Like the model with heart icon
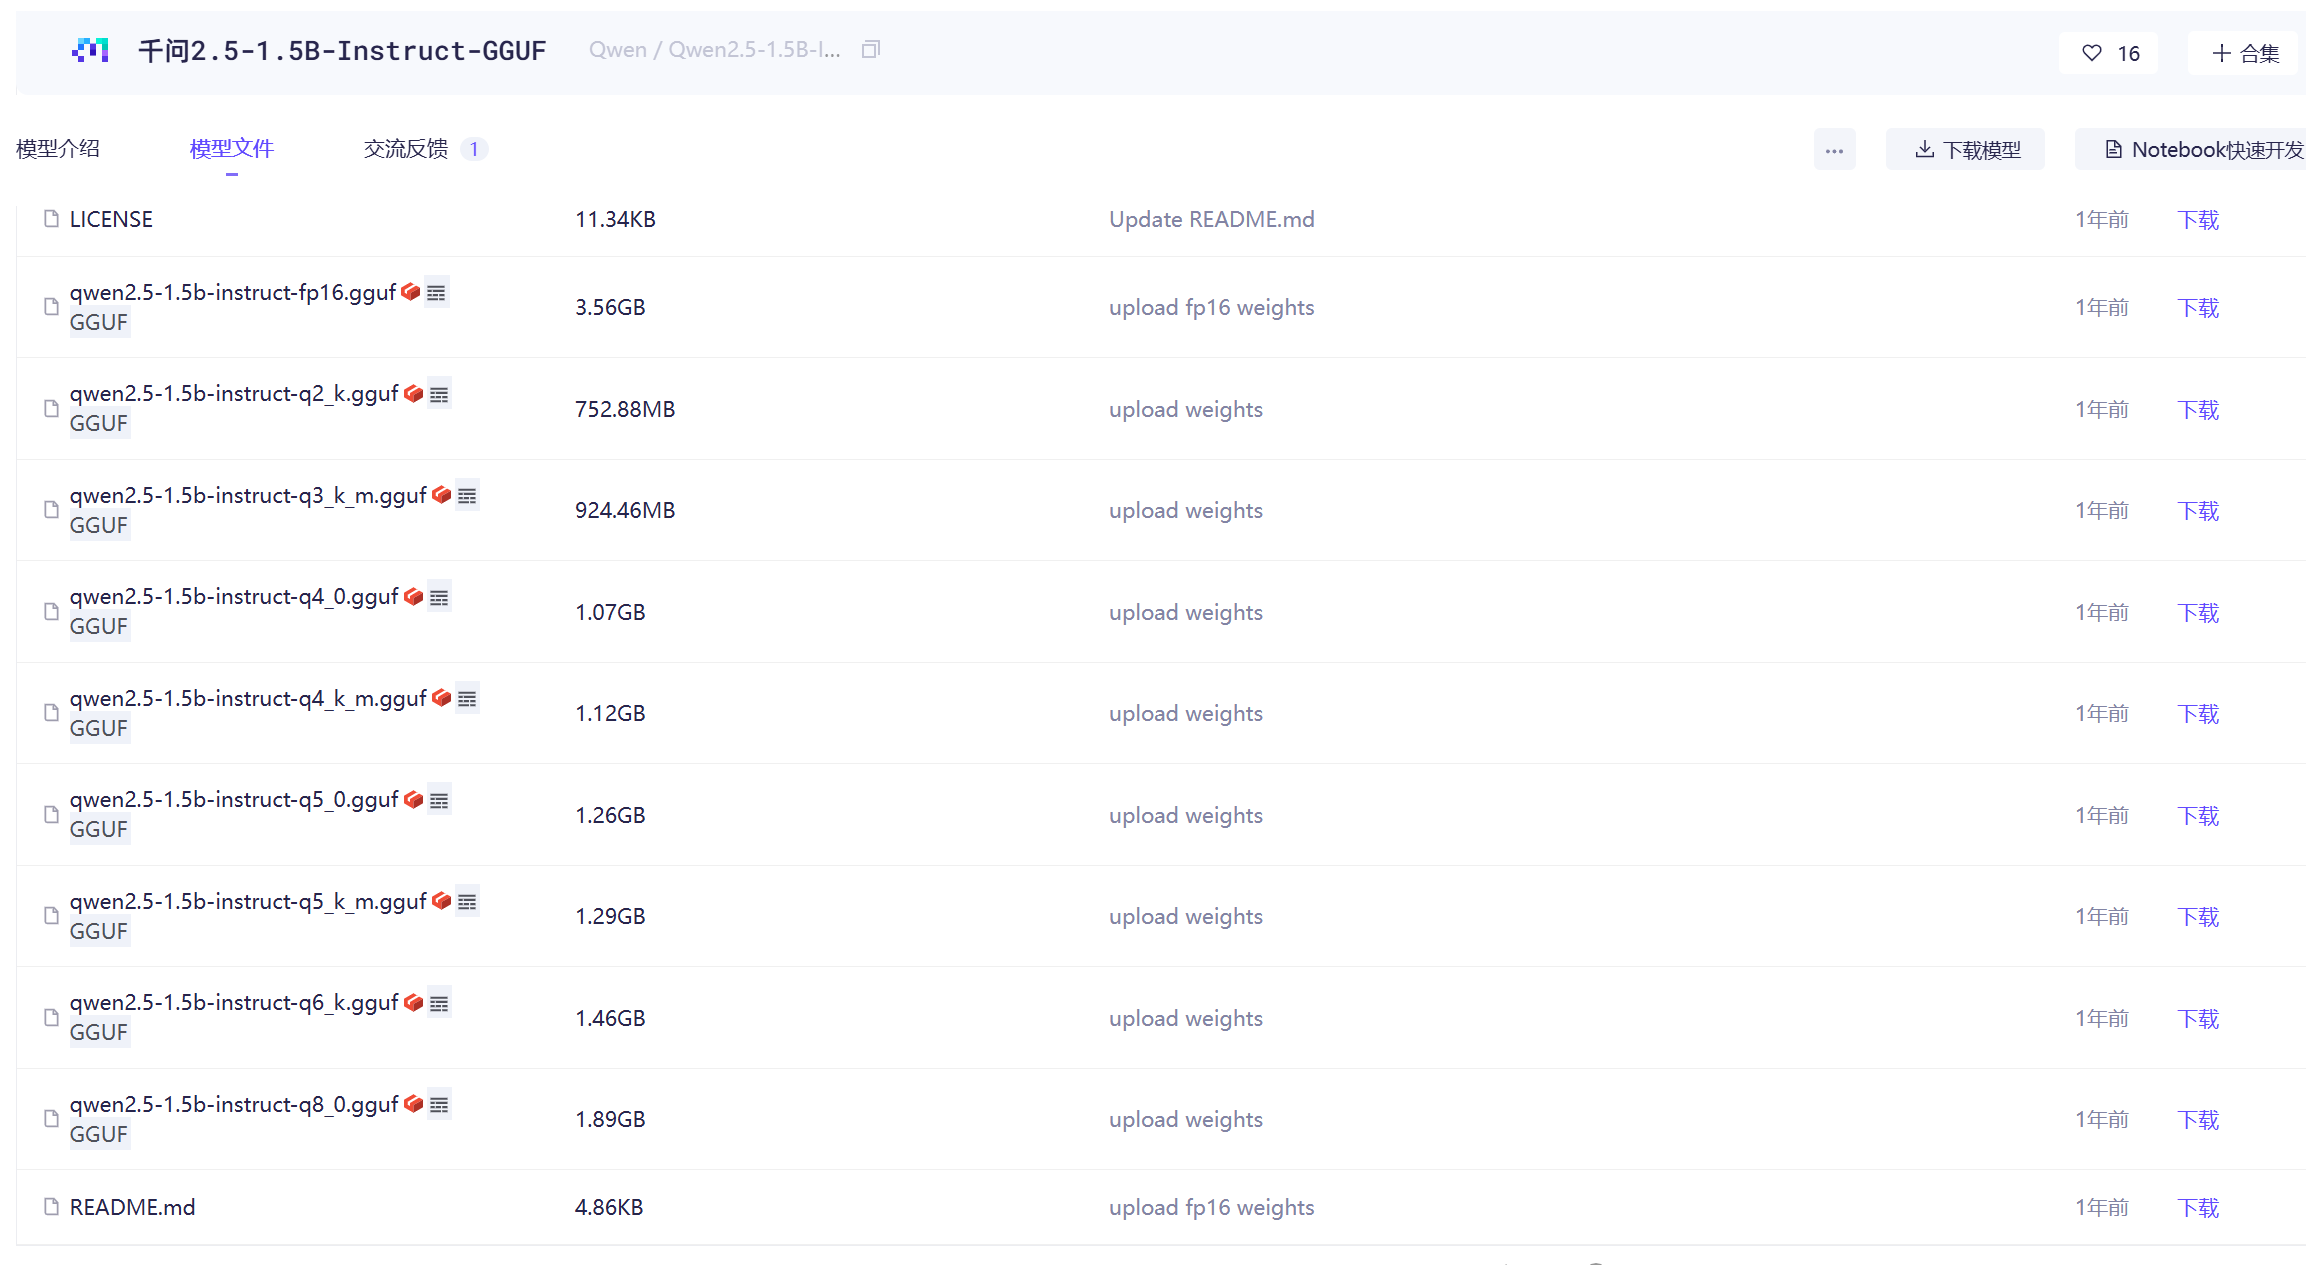Viewport: 2306px width, 1265px height. [2108, 53]
